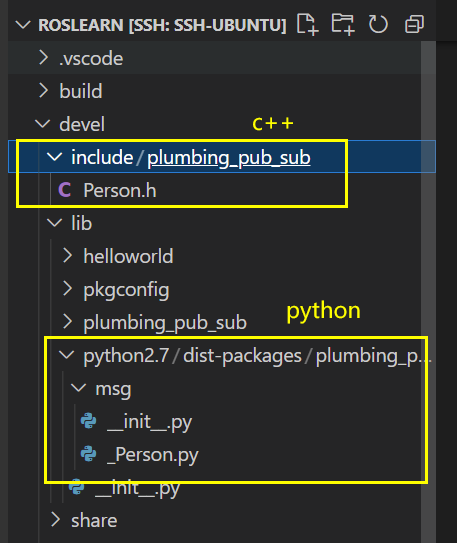Open __init__.py inside msg folder
Screen dimensions: 457x543
(x=150, y=422)
